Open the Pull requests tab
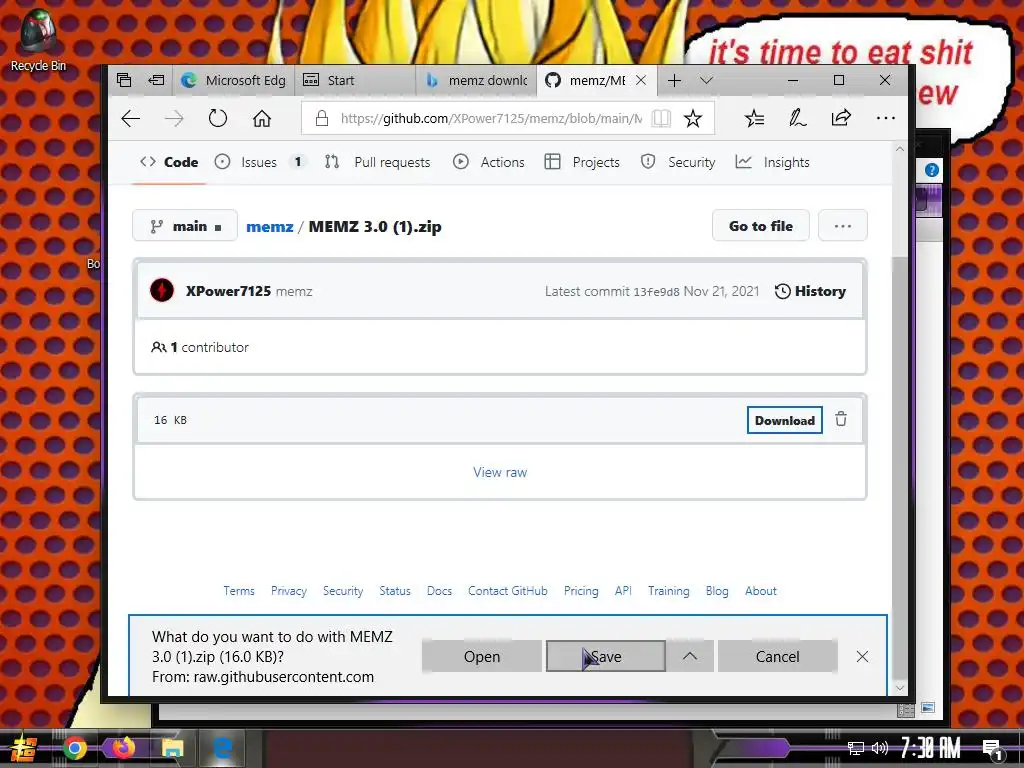Image resolution: width=1024 pixels, height=768 pixels. click(377, 162)
